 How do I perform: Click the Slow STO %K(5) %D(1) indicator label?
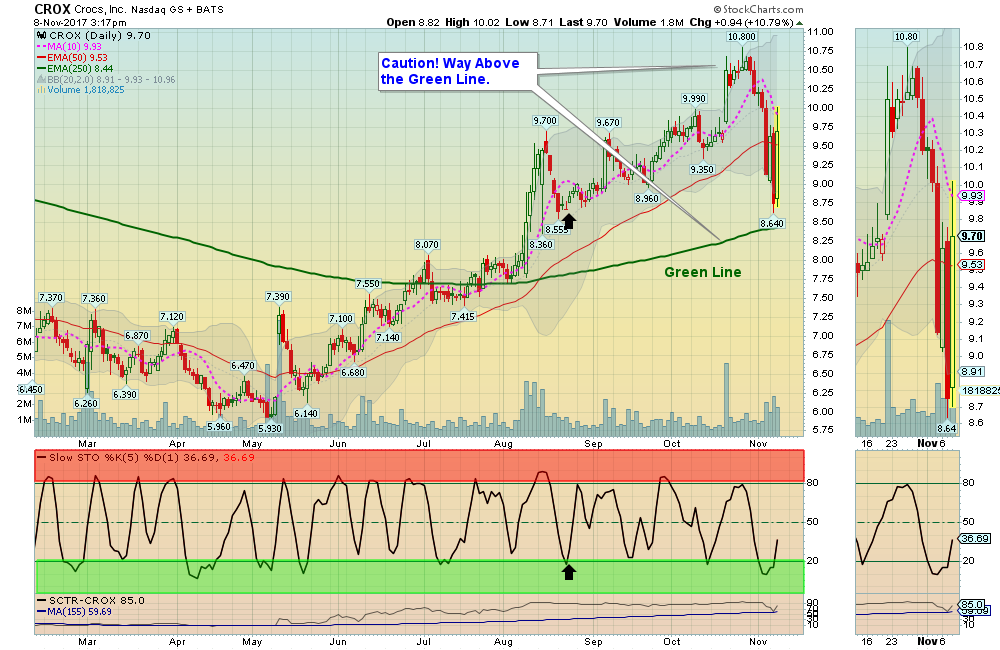(x=145, y=457)
